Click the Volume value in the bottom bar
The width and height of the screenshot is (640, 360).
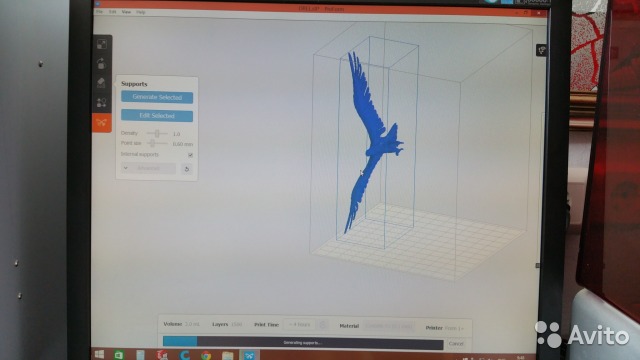[x=192, y=324]
